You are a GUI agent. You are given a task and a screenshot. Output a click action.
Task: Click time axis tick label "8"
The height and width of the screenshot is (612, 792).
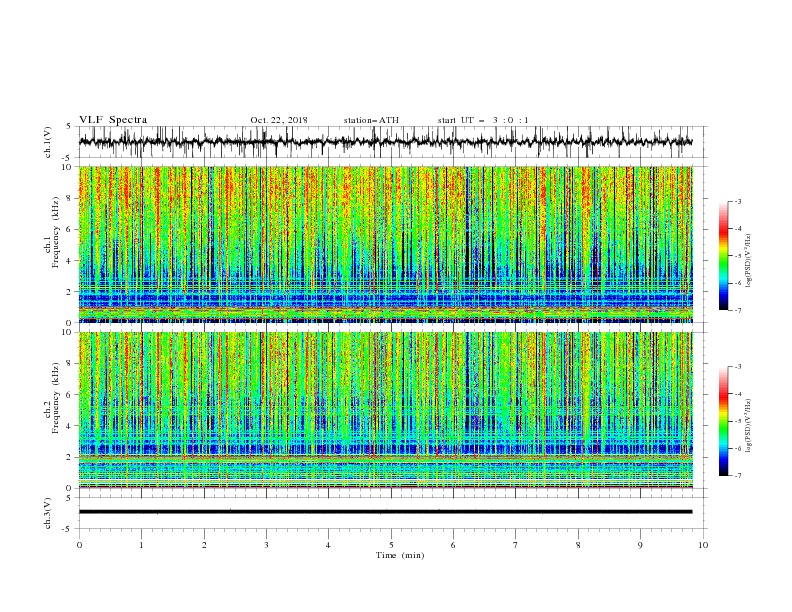pos(578,545)
